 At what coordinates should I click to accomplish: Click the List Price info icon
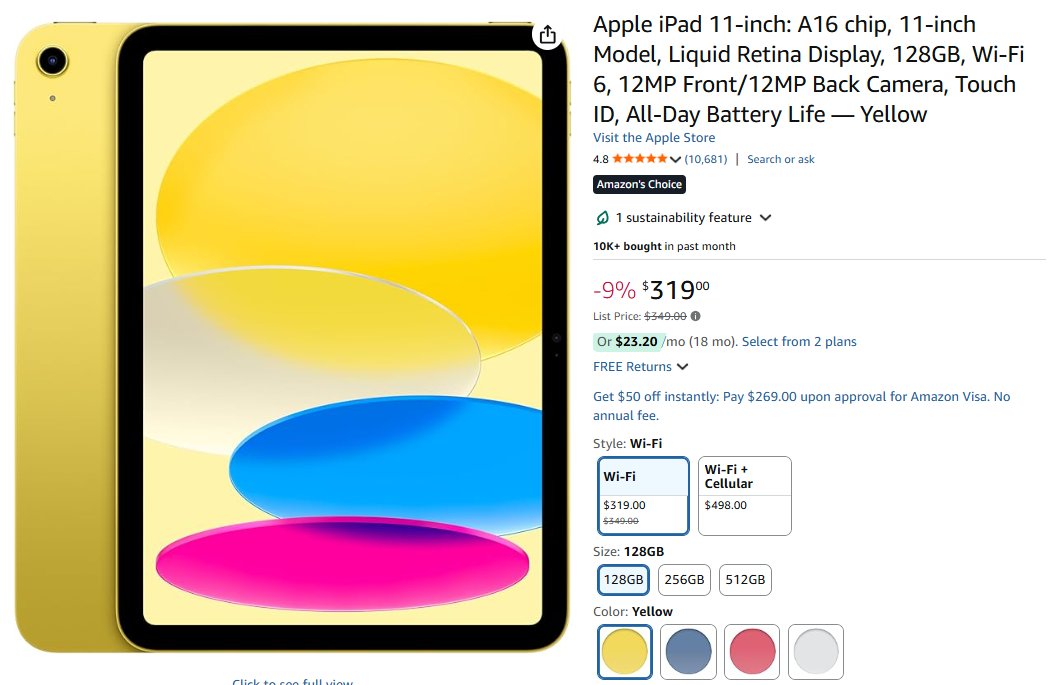(696, 316)
